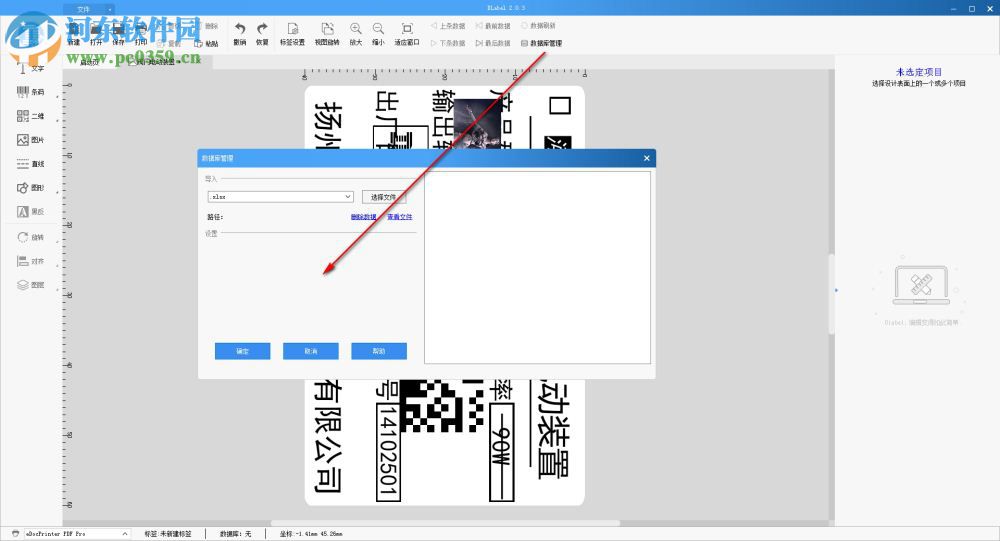This screenshot has height=541, width=1000.
Task: Select the 直线 line tool
Action: pyautogui.click(x=30, y=164)
